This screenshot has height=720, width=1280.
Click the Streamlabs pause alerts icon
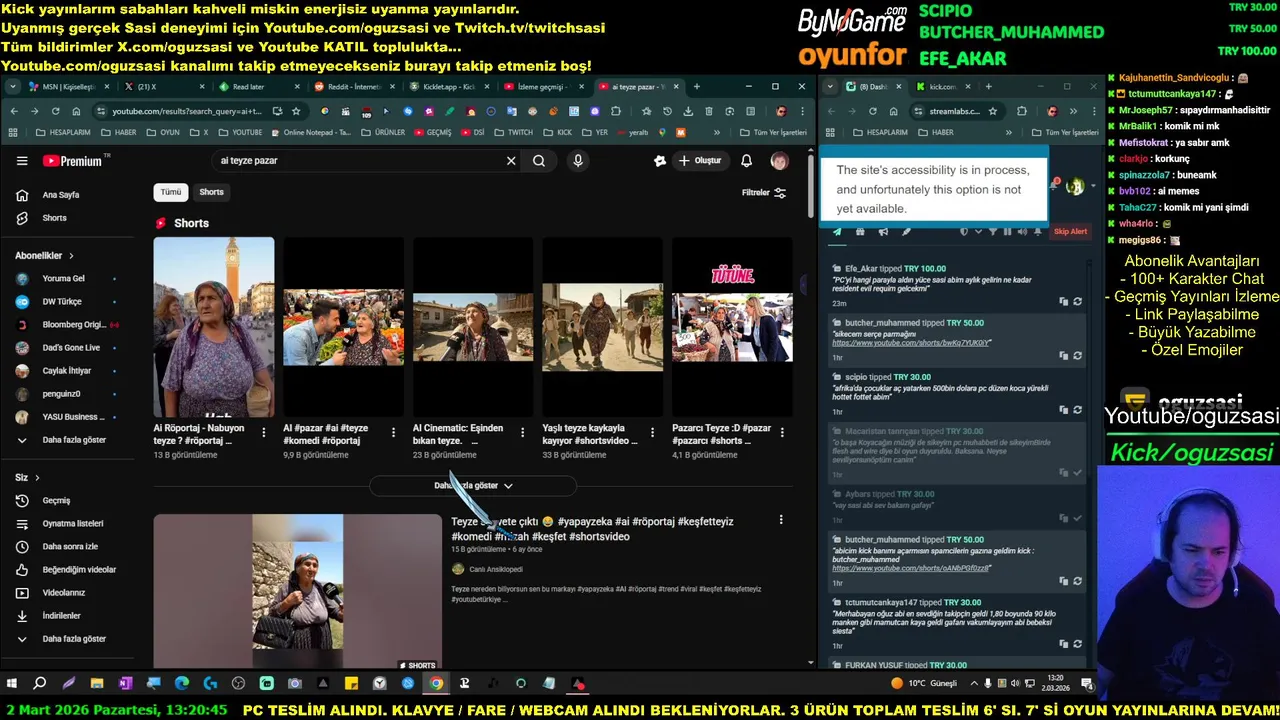point(1007,232)
